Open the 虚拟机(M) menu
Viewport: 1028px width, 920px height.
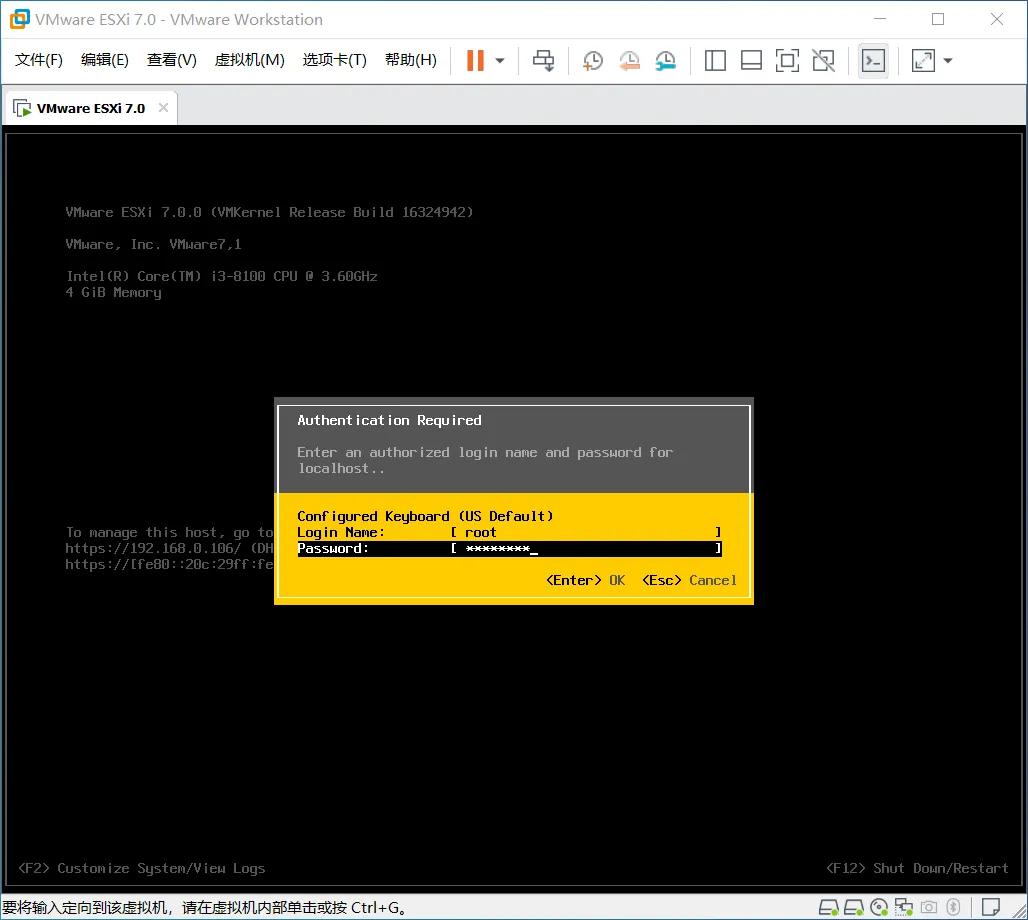pyautogui.click(x=250, y=60)
